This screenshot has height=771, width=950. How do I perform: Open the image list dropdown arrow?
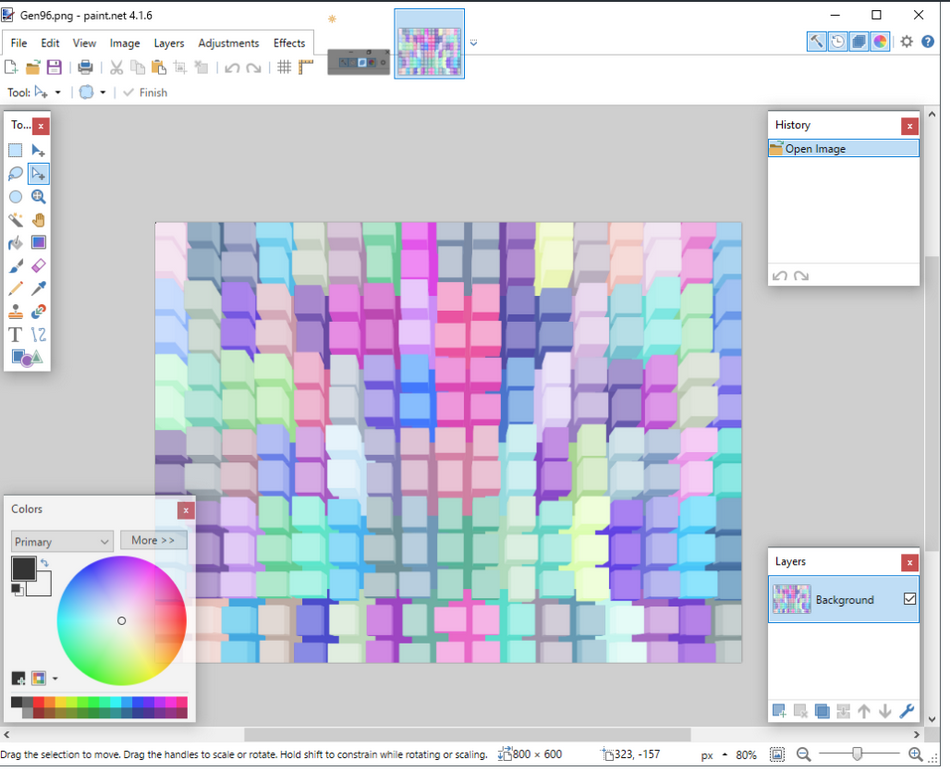pyautogui.click(x=474, y=43)
